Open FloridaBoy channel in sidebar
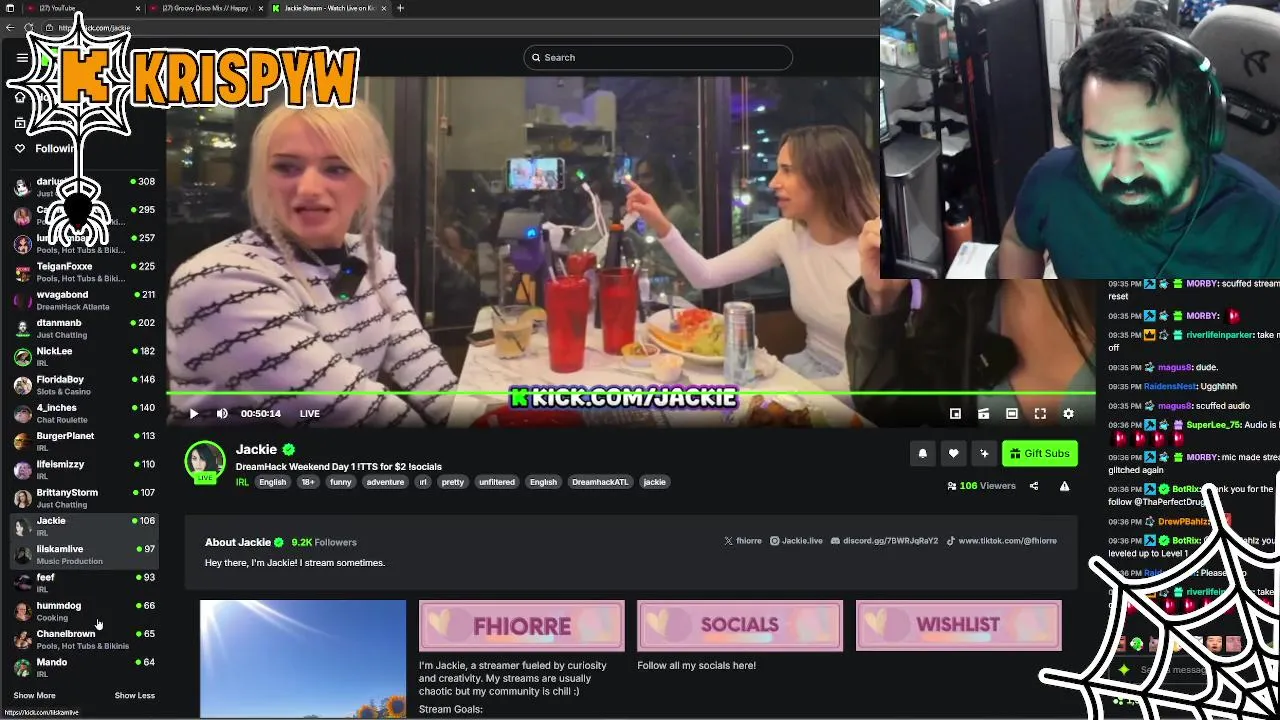Viewport: 1280px width, 720px height. [x=84, y=385]
